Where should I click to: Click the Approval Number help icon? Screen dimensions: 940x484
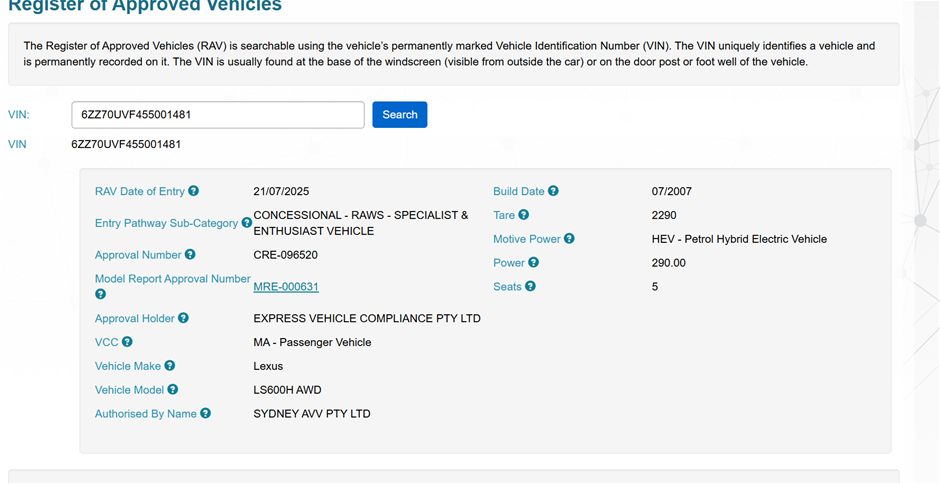pyautogui.click(x=190, y=255)
